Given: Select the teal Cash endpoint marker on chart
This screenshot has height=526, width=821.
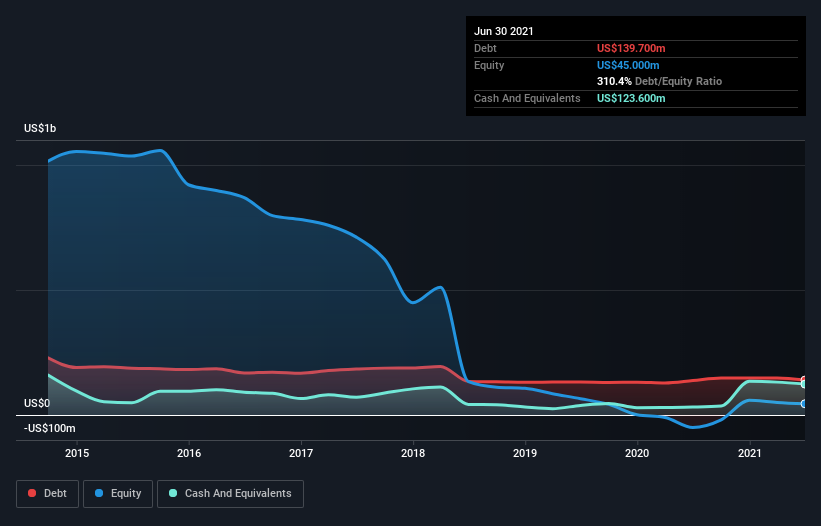Looking at the screenshot, I should click(803, 384).
